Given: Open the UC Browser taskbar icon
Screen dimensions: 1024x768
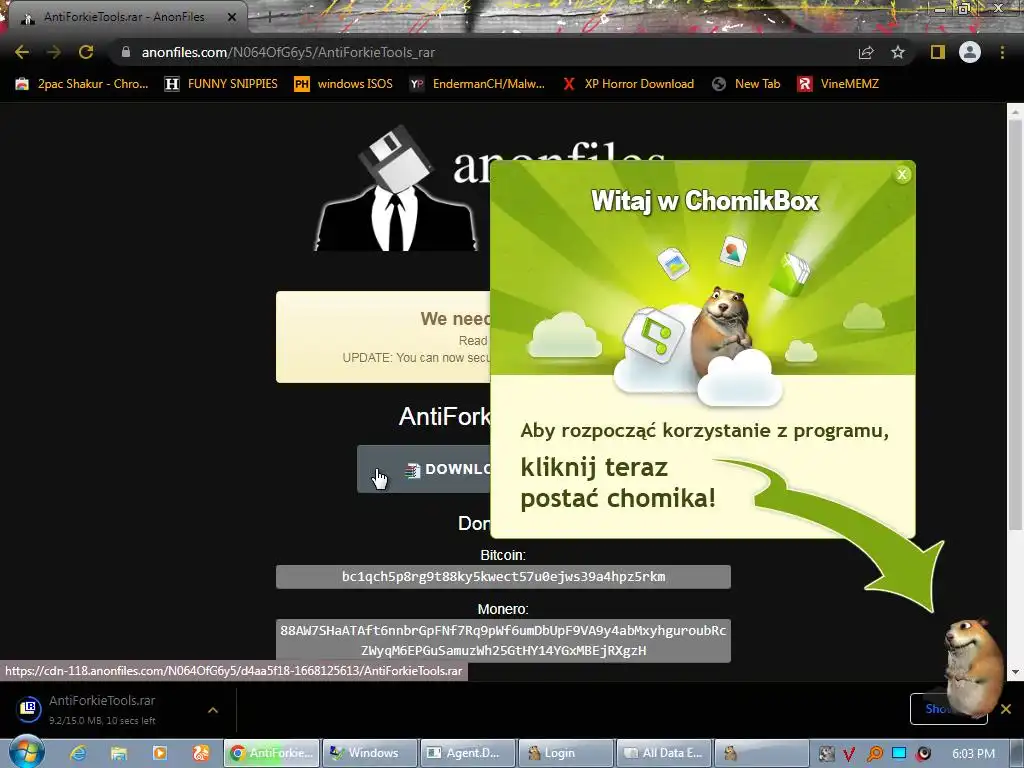Looking at the screenshot, I should pos(200,753).
